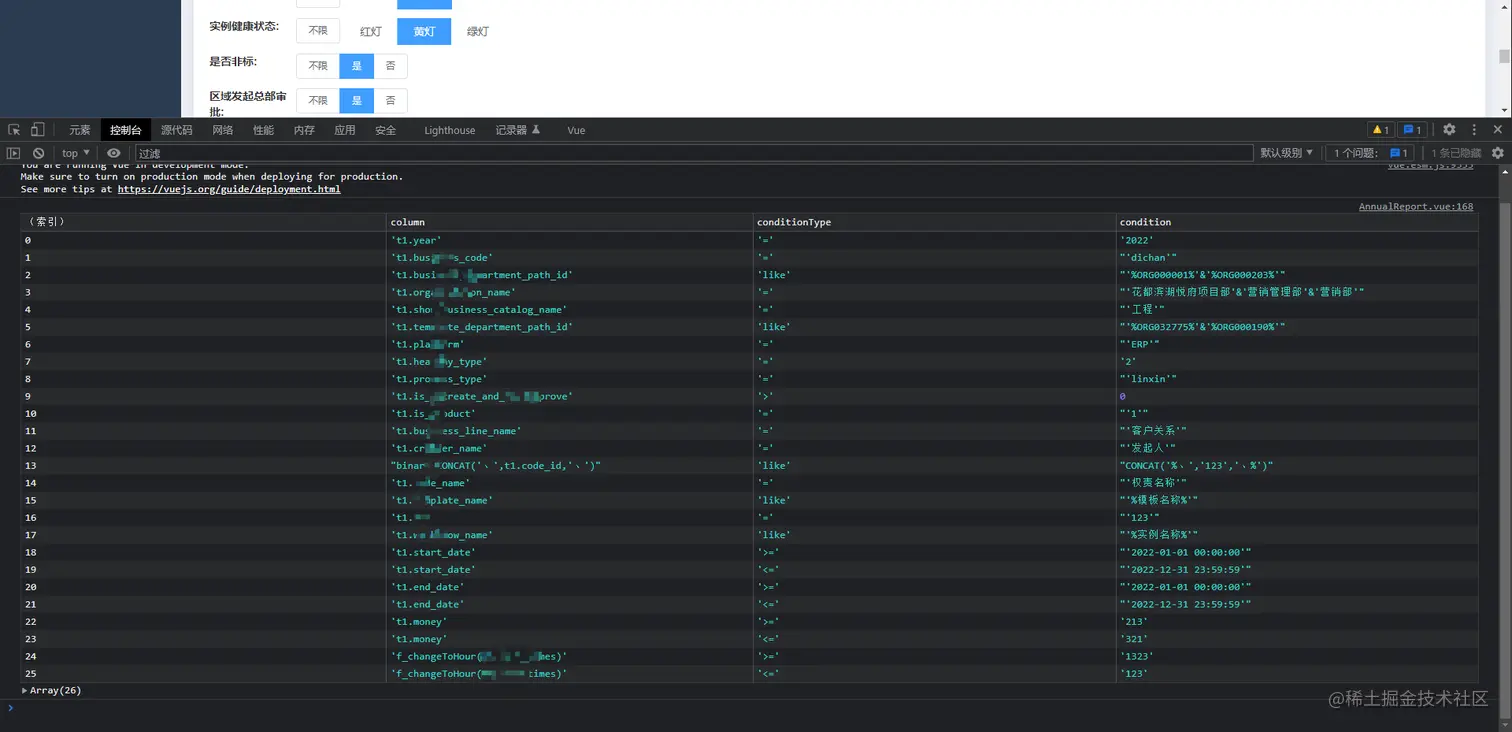Click the '发起人' condition cell
1512x732 pixels.
1297,448
